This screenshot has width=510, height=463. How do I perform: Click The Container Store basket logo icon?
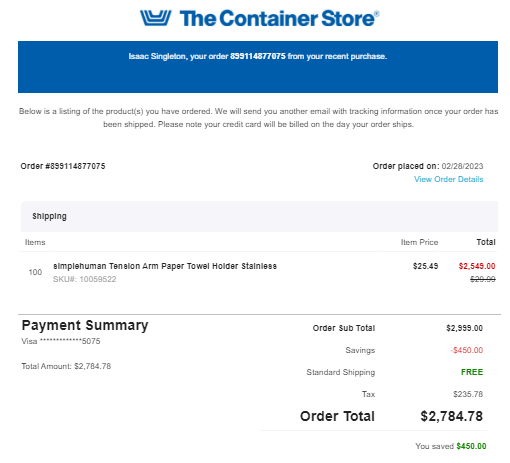155,18
